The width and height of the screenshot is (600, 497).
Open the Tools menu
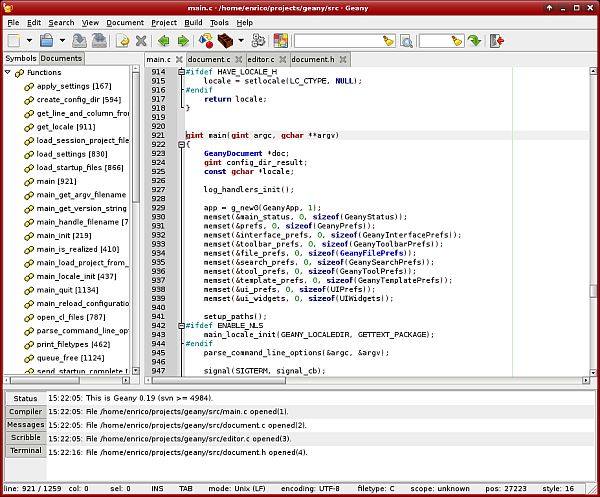coord(219,23)
